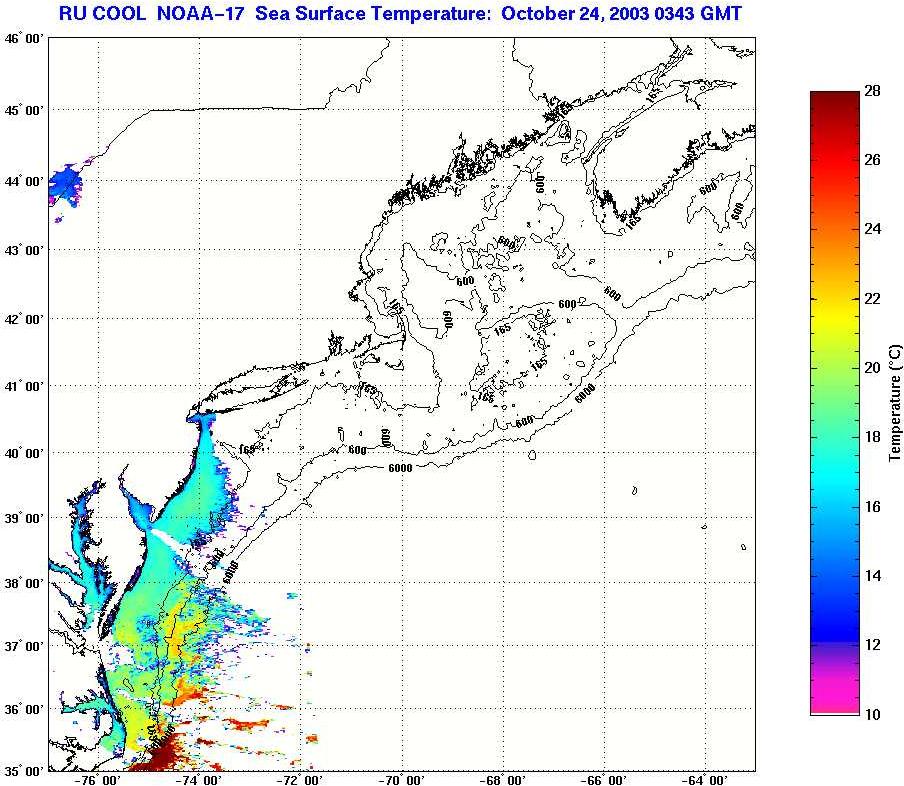
Task: Click the -68° 00' longitude label
Action: (x=503, y=780)
